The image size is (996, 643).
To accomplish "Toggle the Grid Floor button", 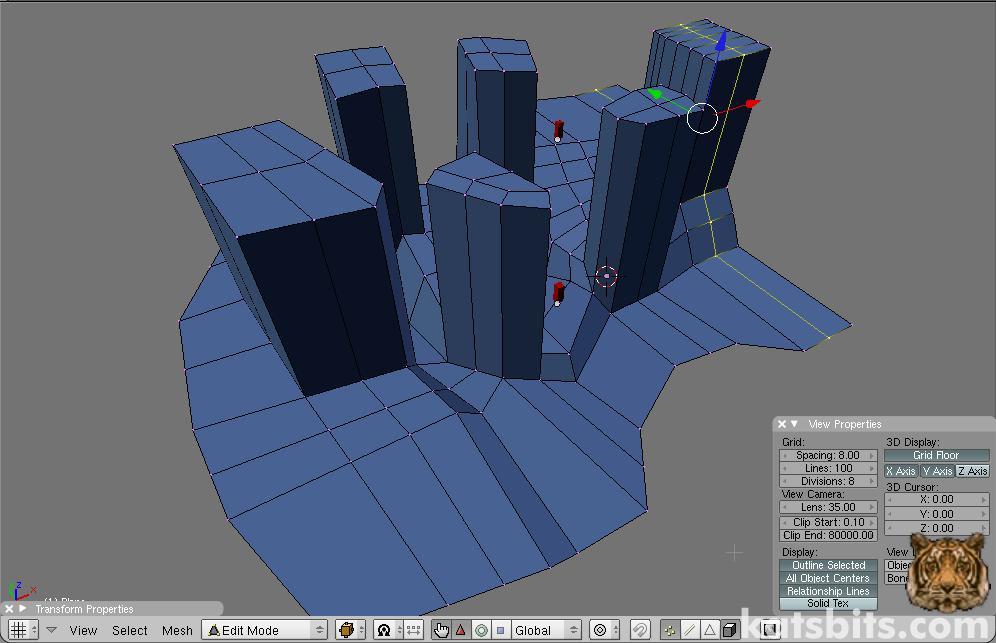I will pos(936,455).
